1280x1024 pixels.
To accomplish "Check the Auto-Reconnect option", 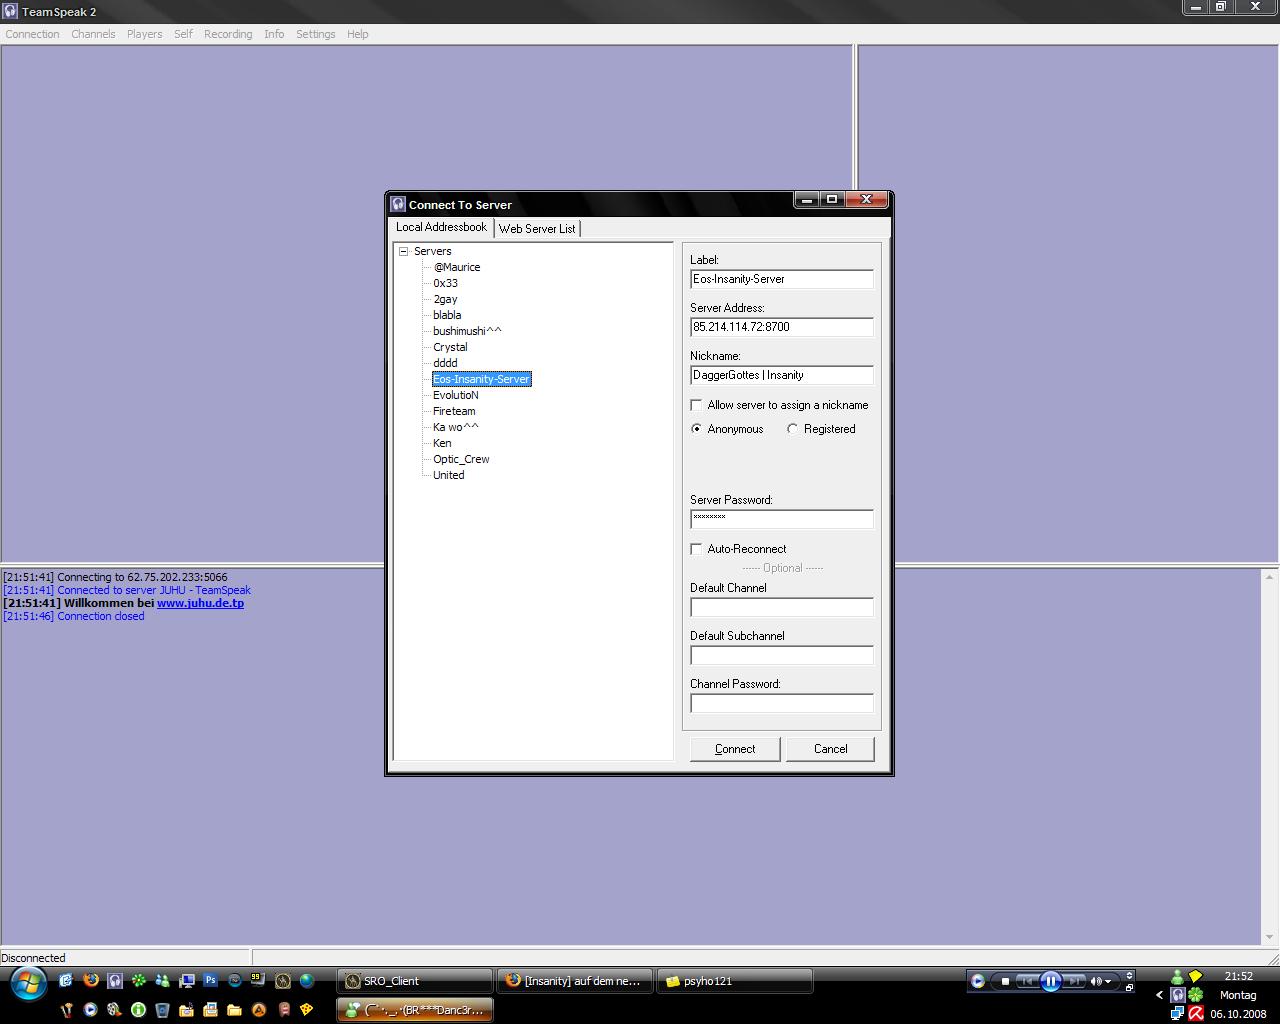I will point(697,549).
